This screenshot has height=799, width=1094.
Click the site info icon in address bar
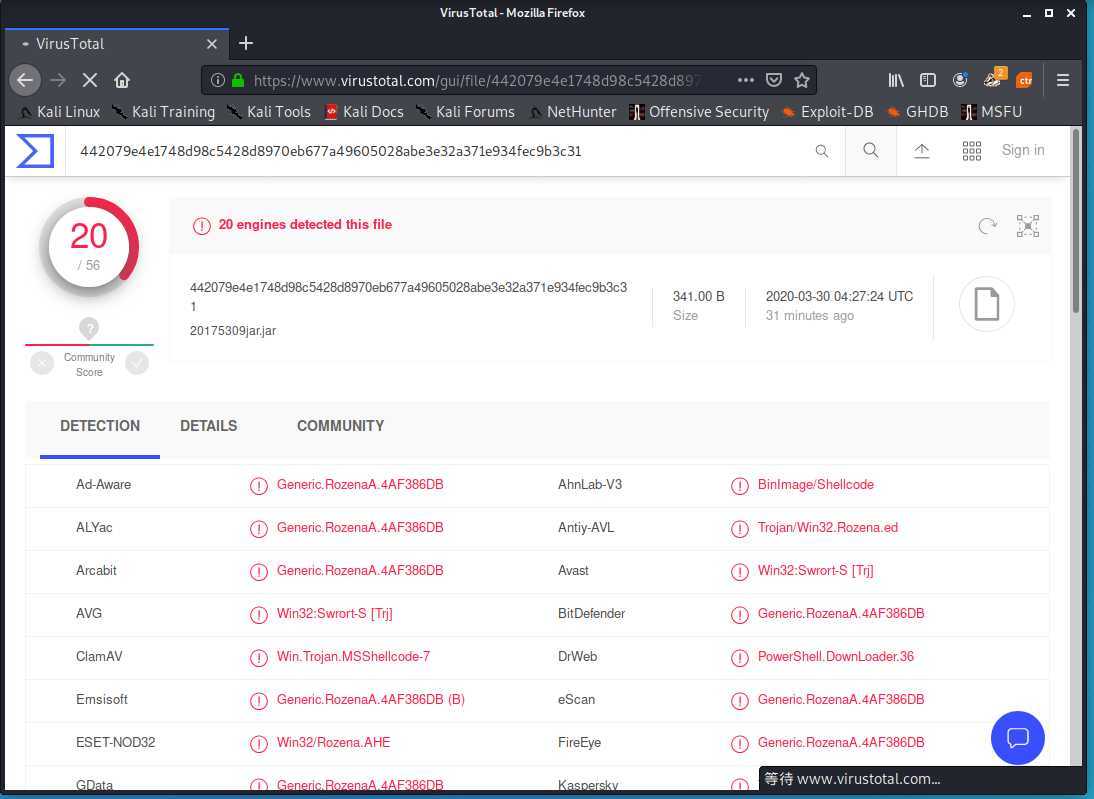click(218, 80)
